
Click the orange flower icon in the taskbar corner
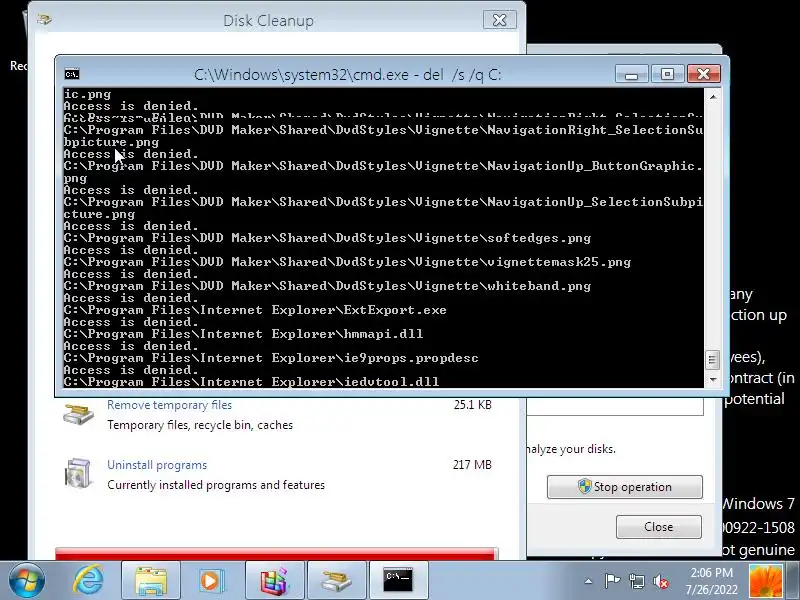pyautogui.click(x=766, y=581)
